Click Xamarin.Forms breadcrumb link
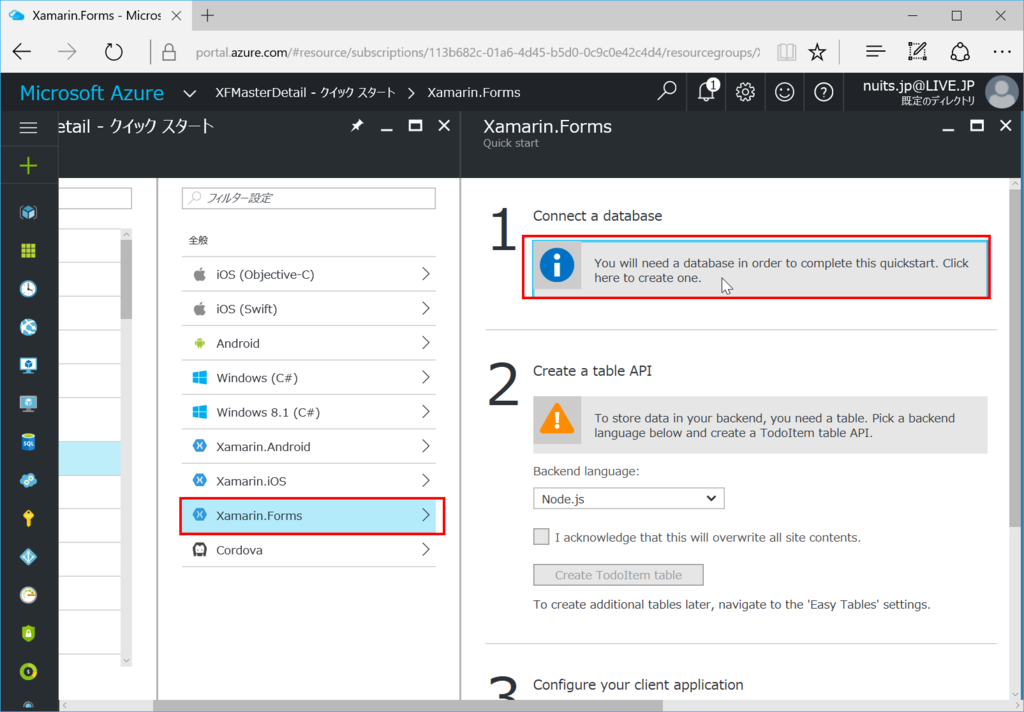 (x=473, y=93)
